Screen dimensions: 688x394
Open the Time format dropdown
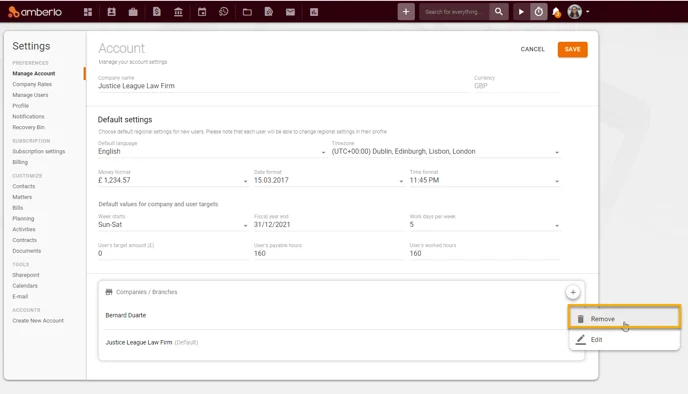coord(485,180)
